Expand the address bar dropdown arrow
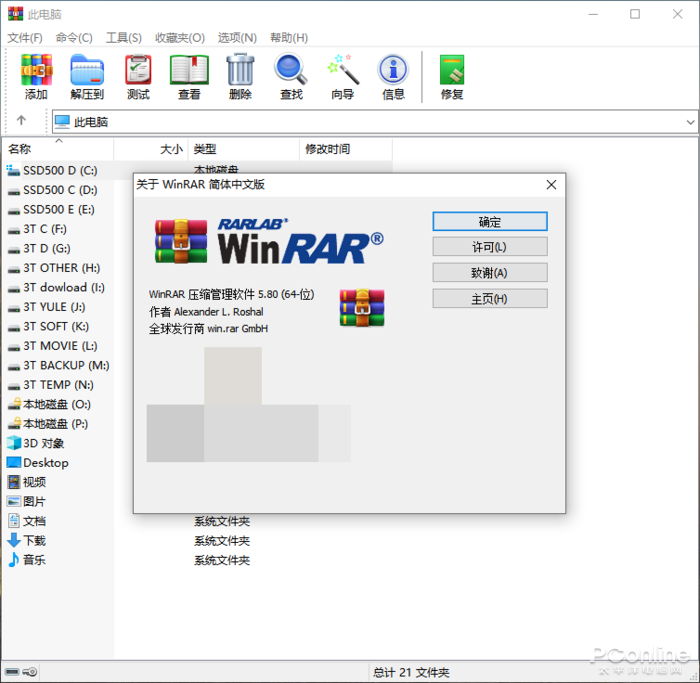 pyautogui.click(x=690, y=122)
